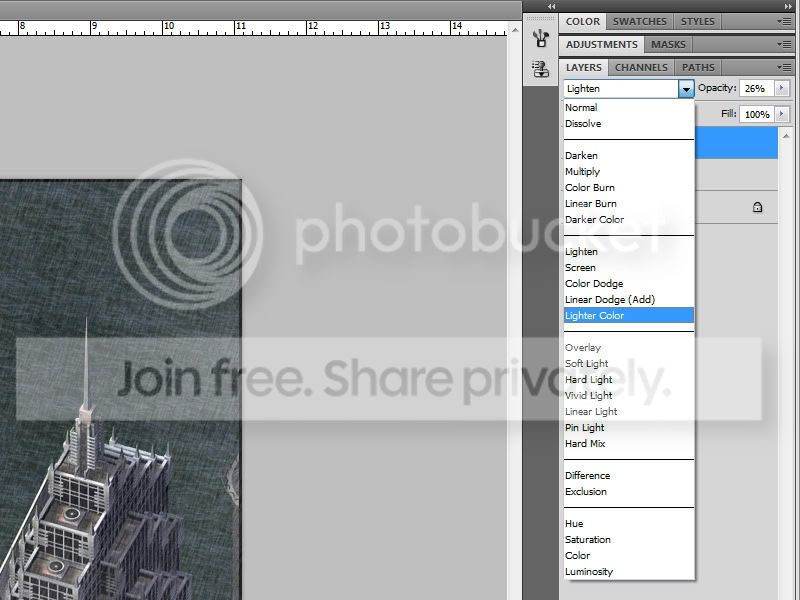Choose Hue blend mode
The height and width of the screenshot is (600, 800).
point(629,523)
